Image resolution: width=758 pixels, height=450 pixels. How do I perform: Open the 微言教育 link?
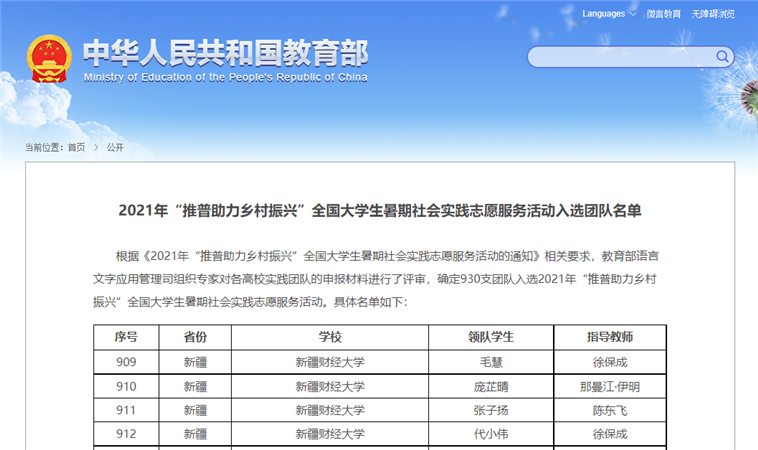pos(663,14)
